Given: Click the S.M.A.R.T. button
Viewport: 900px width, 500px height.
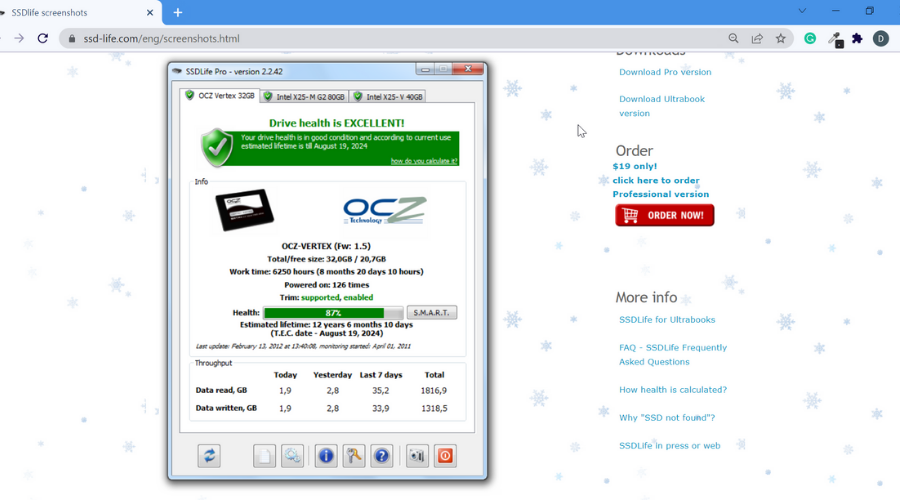Looking at the screenshot, I should click(x=432, y=312).
